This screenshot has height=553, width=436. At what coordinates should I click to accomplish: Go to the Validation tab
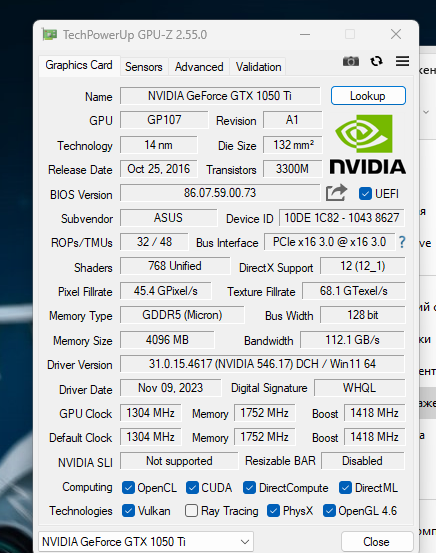point(258,67)
